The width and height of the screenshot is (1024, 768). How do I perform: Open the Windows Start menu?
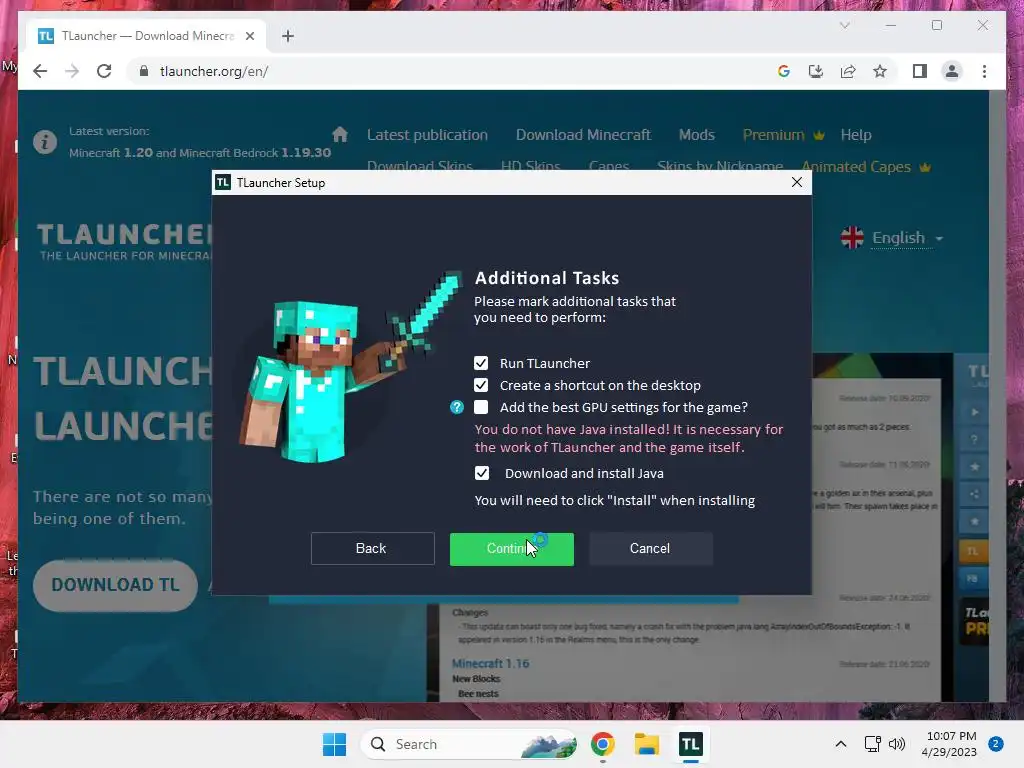tap(334, 744)
